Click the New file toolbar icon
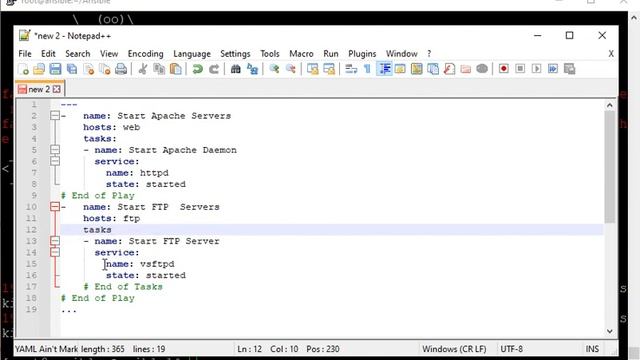This screenshot has height=360, width=640. [x=23, y=69]
